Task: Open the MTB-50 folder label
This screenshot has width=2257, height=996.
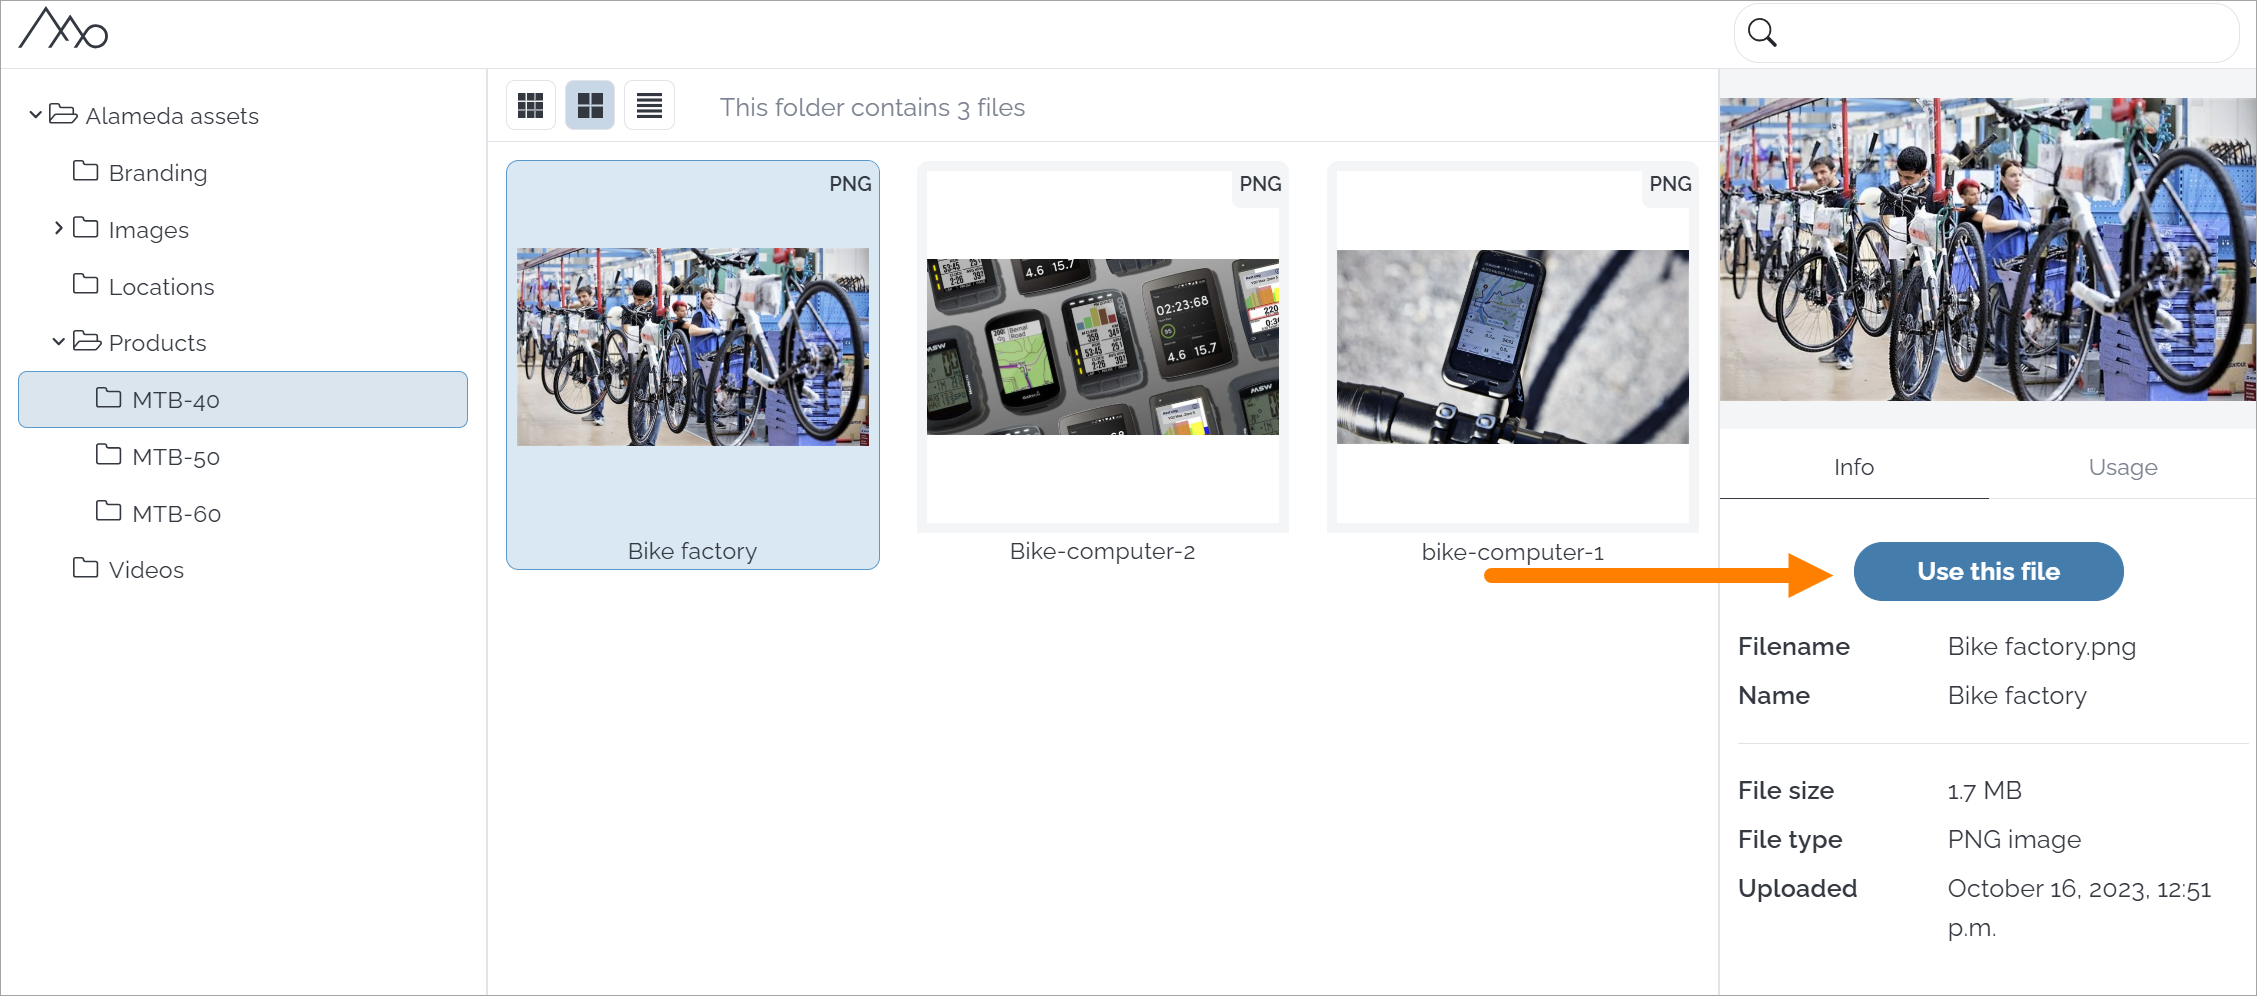Action: 176,457
